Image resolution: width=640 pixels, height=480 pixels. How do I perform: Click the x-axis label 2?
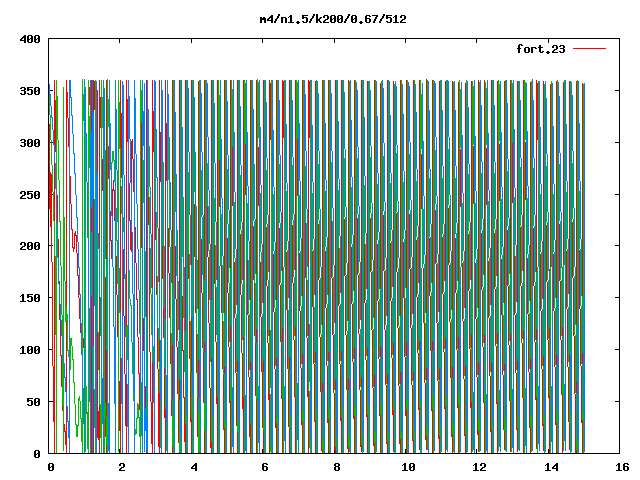click(x=122, y=467)
